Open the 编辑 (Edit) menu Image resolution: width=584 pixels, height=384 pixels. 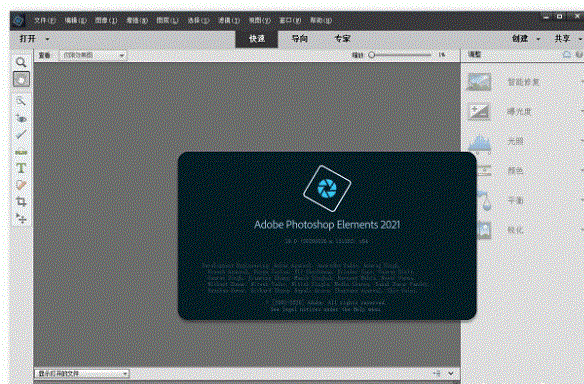point(76,20)
